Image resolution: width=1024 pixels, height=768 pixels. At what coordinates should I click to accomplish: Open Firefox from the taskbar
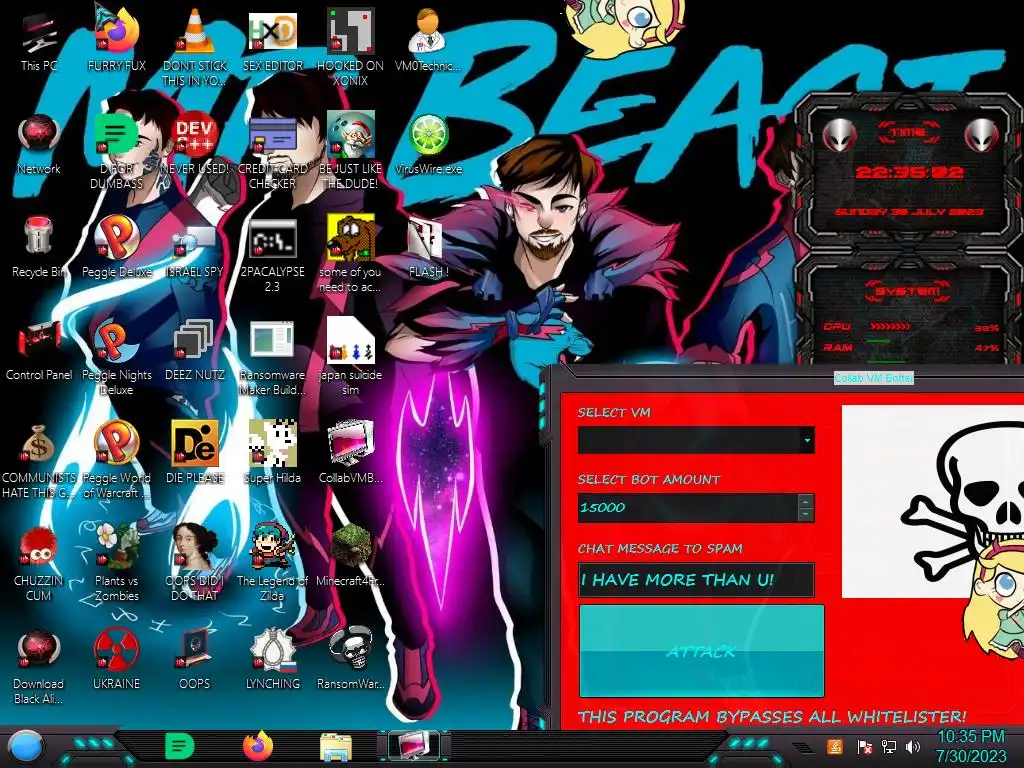pyautogui.click(x=258, y=746)
